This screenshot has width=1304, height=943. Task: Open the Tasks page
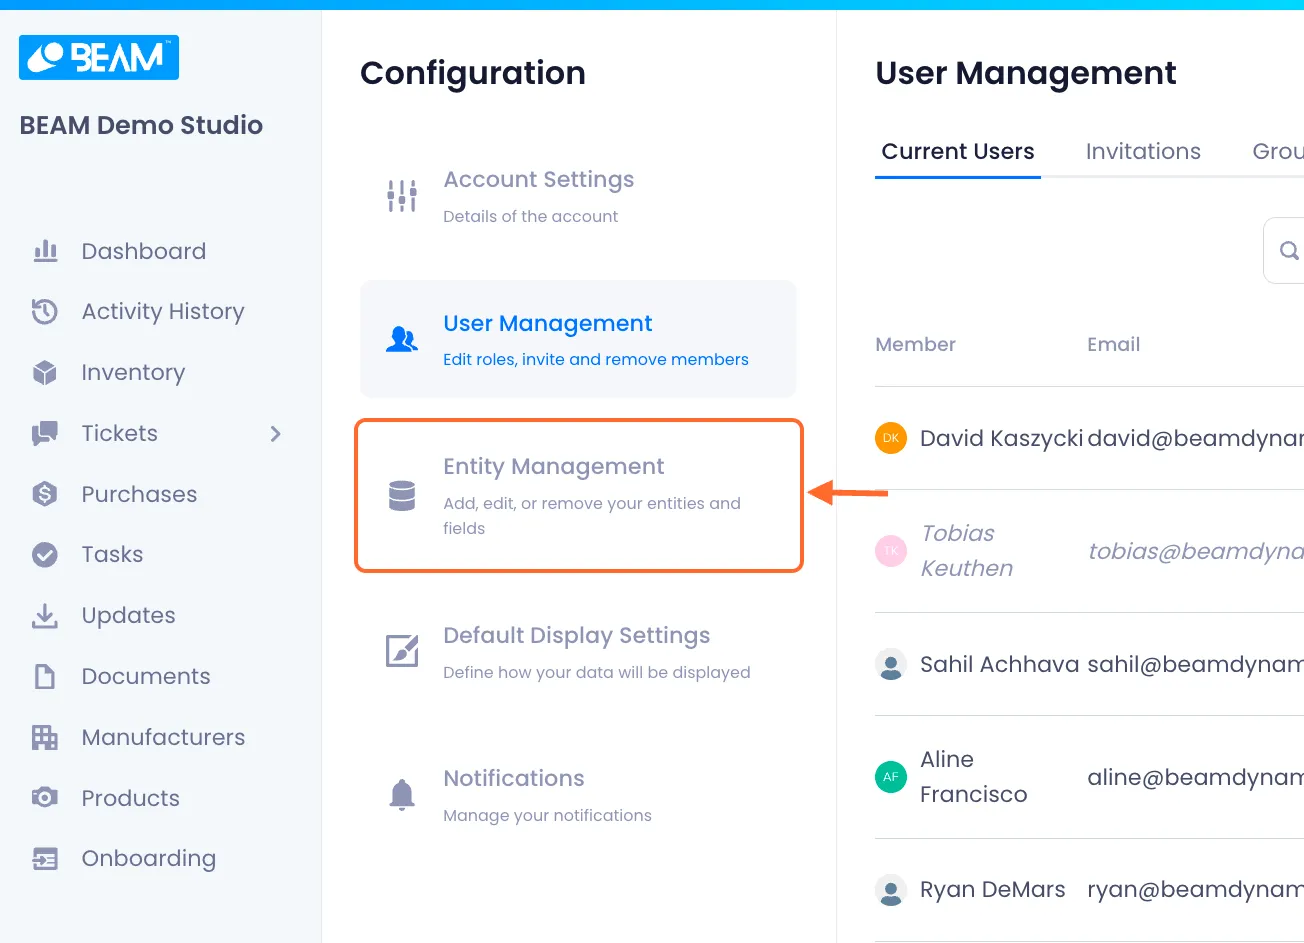coord(112,555)
